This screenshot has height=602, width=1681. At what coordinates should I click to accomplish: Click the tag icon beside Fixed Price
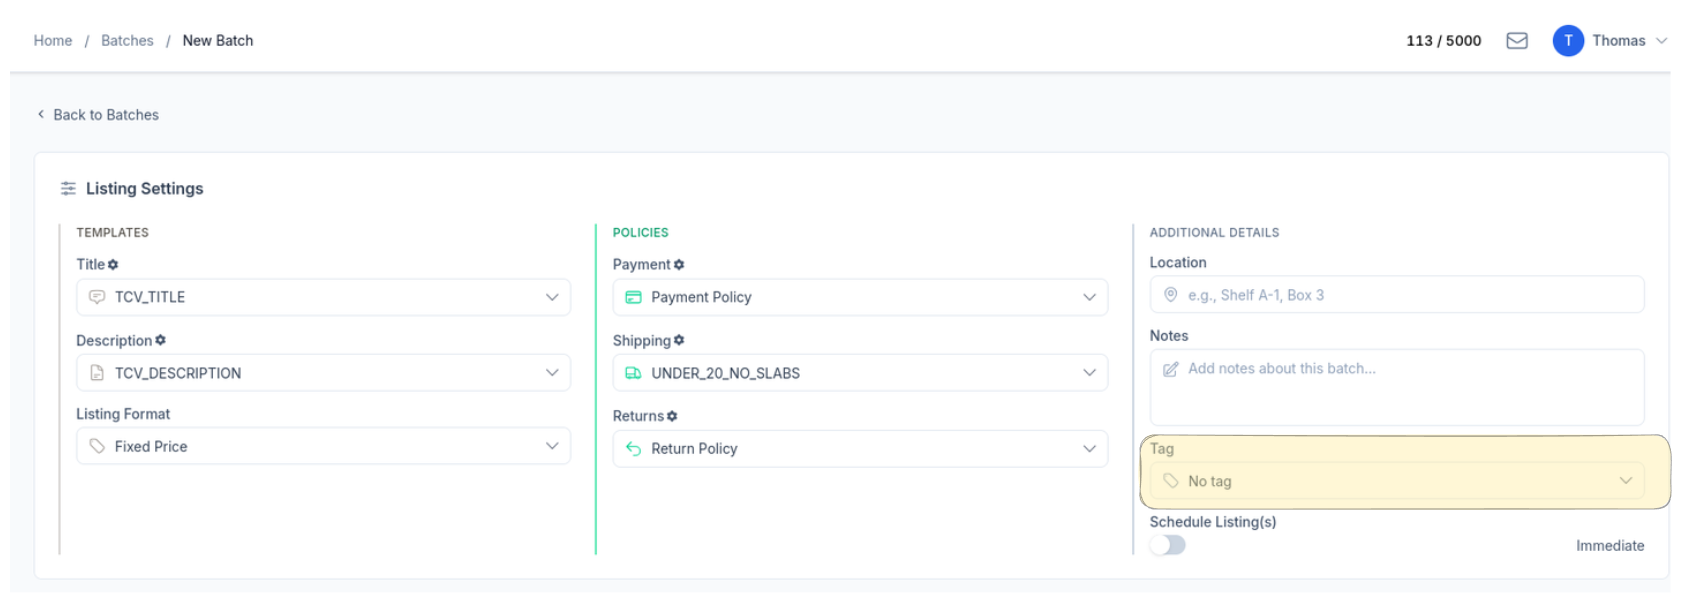click(x=98, y=446)
